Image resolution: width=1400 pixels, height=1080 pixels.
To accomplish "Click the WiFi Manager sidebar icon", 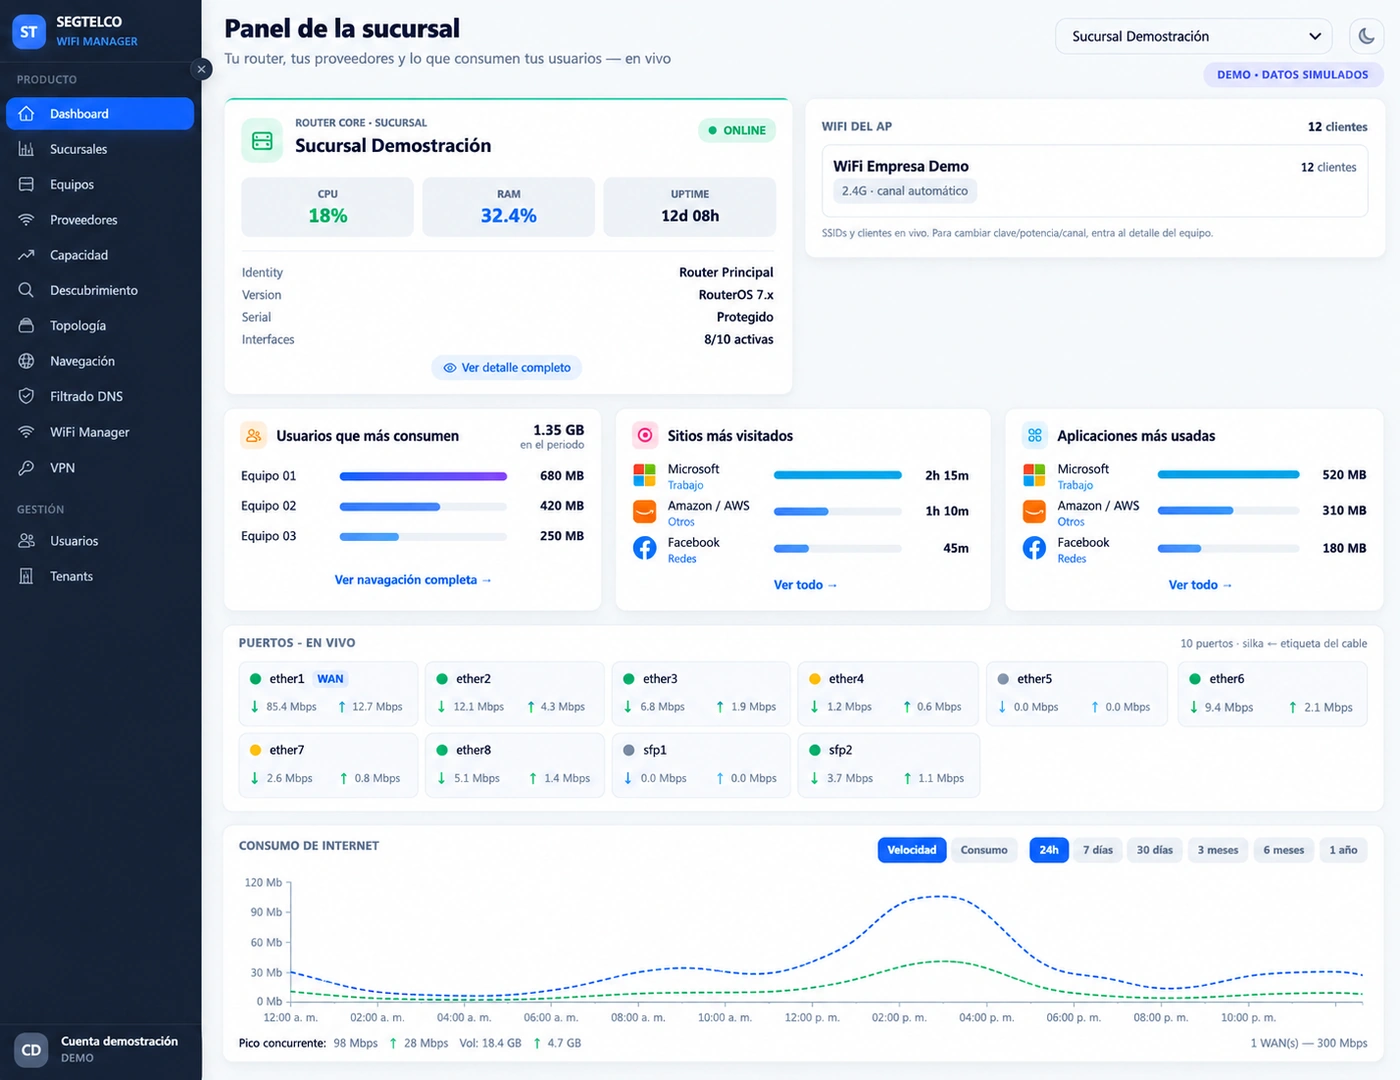I will tap(27, 432).
